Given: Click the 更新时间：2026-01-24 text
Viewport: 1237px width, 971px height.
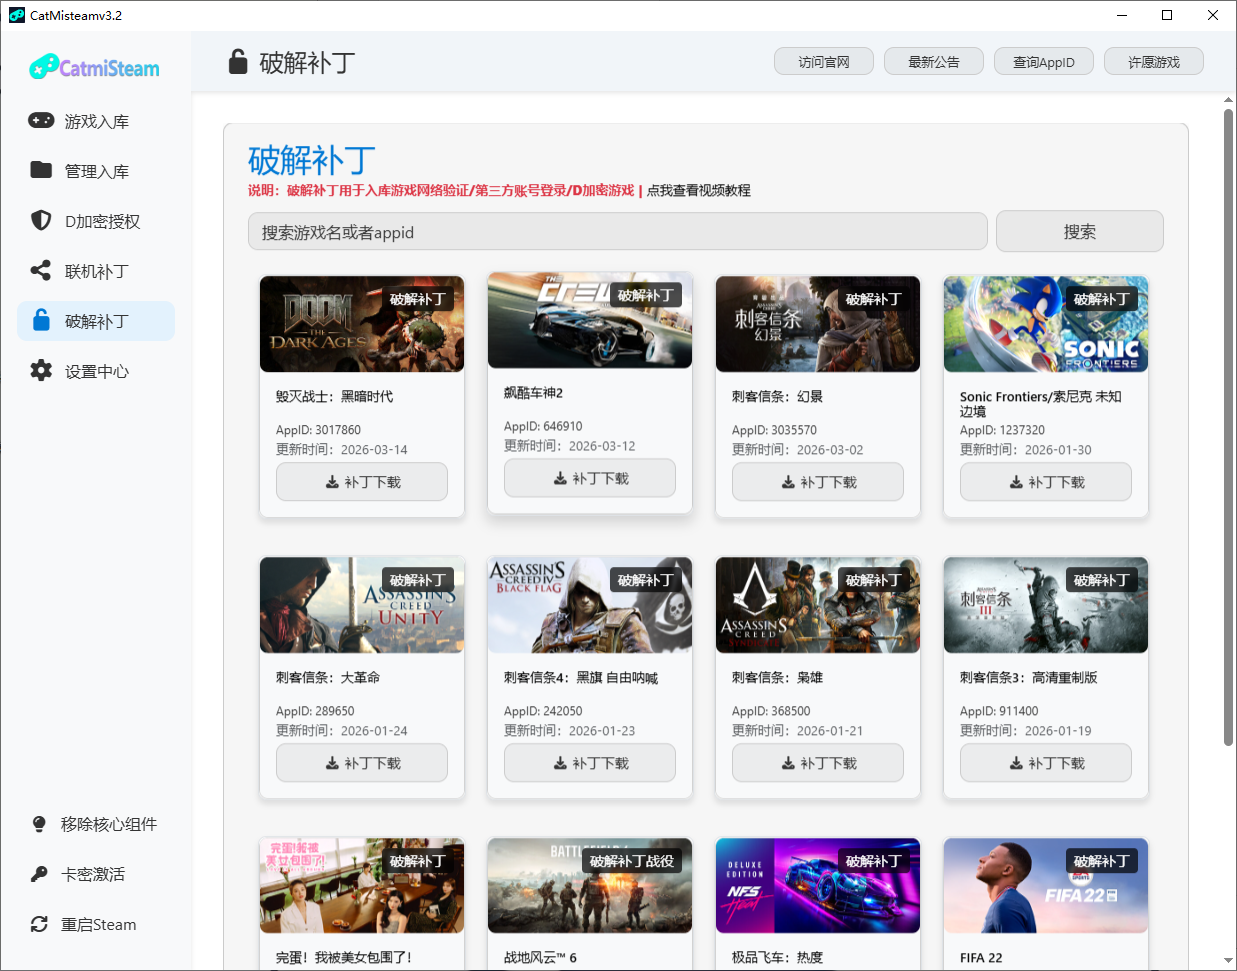Looking at the screenshot, I should click(x=342, y=731).
